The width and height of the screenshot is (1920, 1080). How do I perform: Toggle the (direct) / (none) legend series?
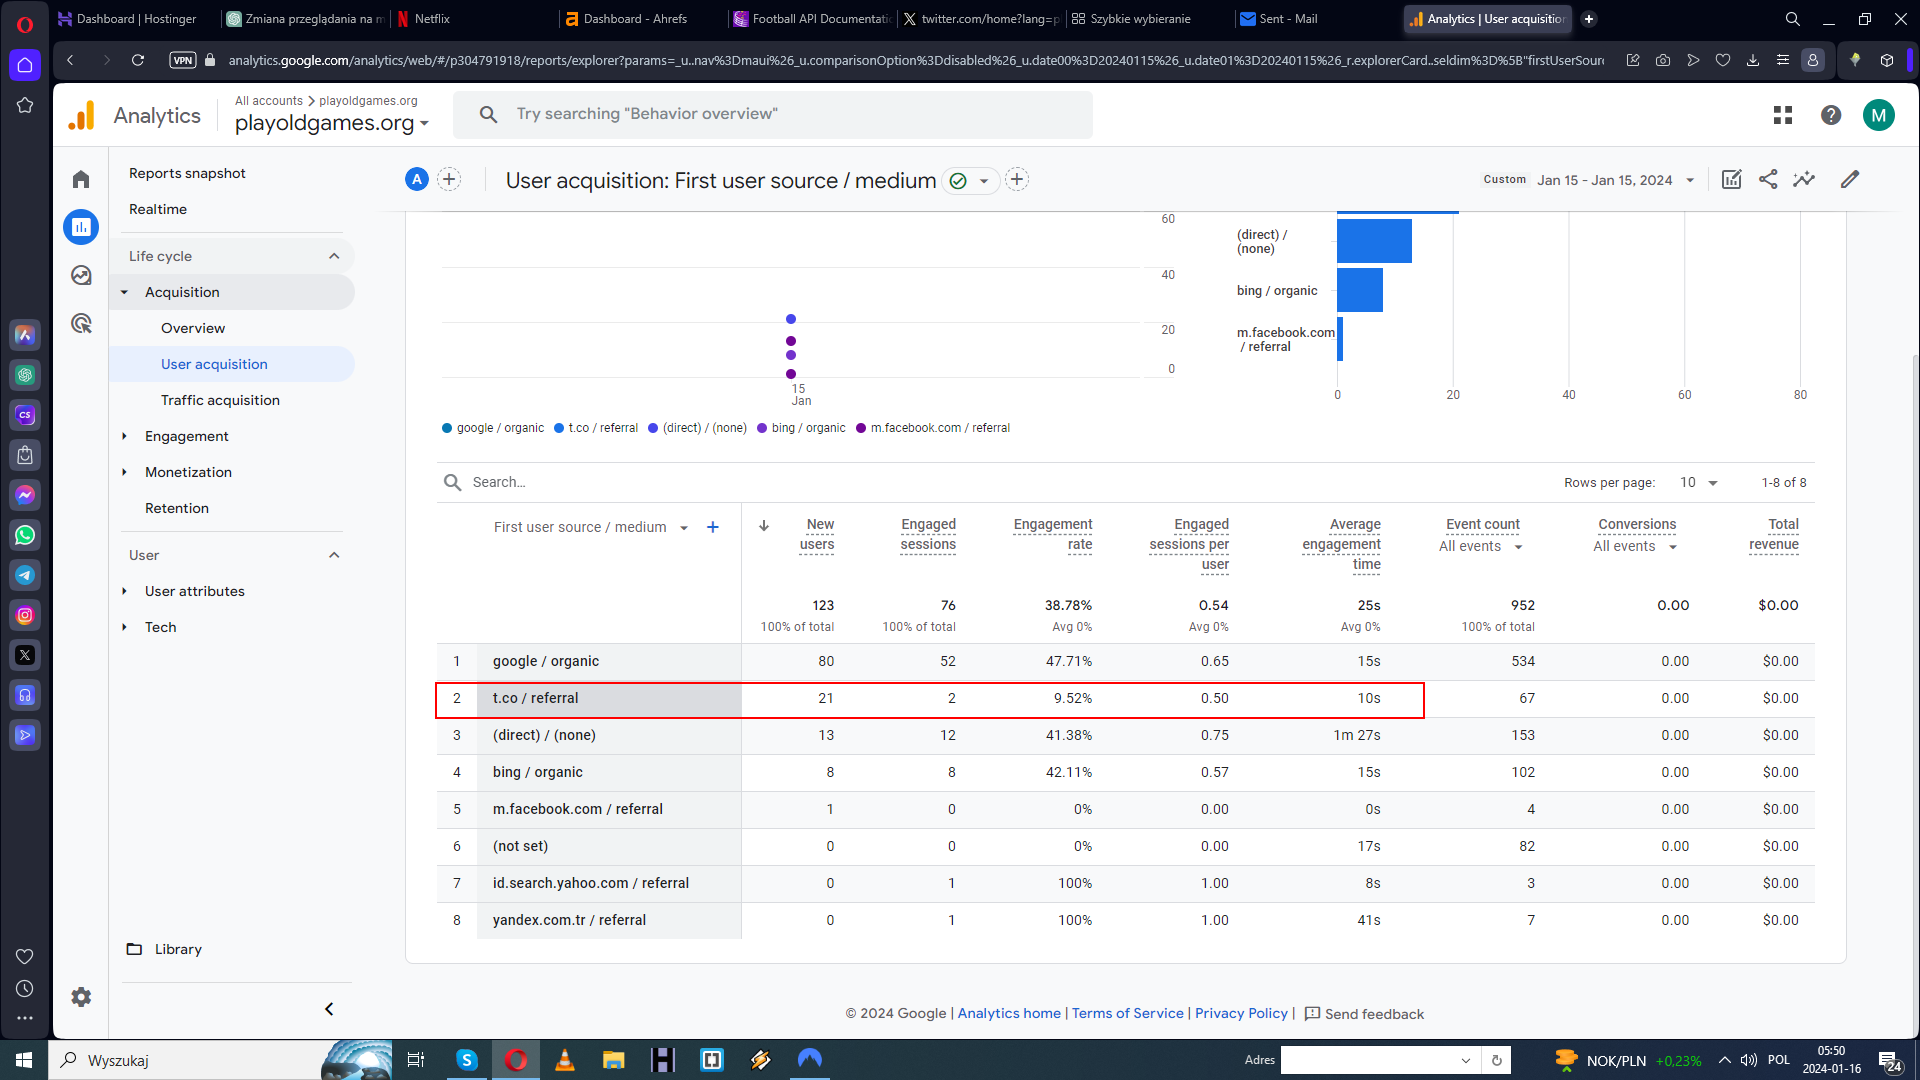pyautogui.click(x=697, y=428)
